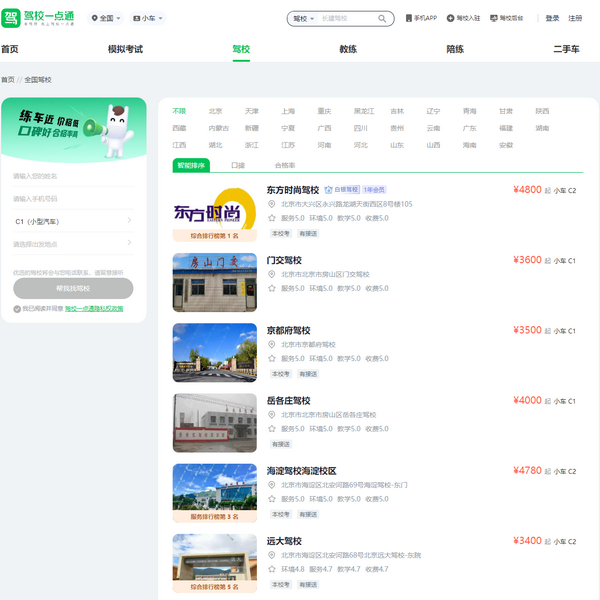This screenshot has width=600, height=600.
Task: Click the 驾校一点通 logo icon
Action: click(x=12, y=18)
